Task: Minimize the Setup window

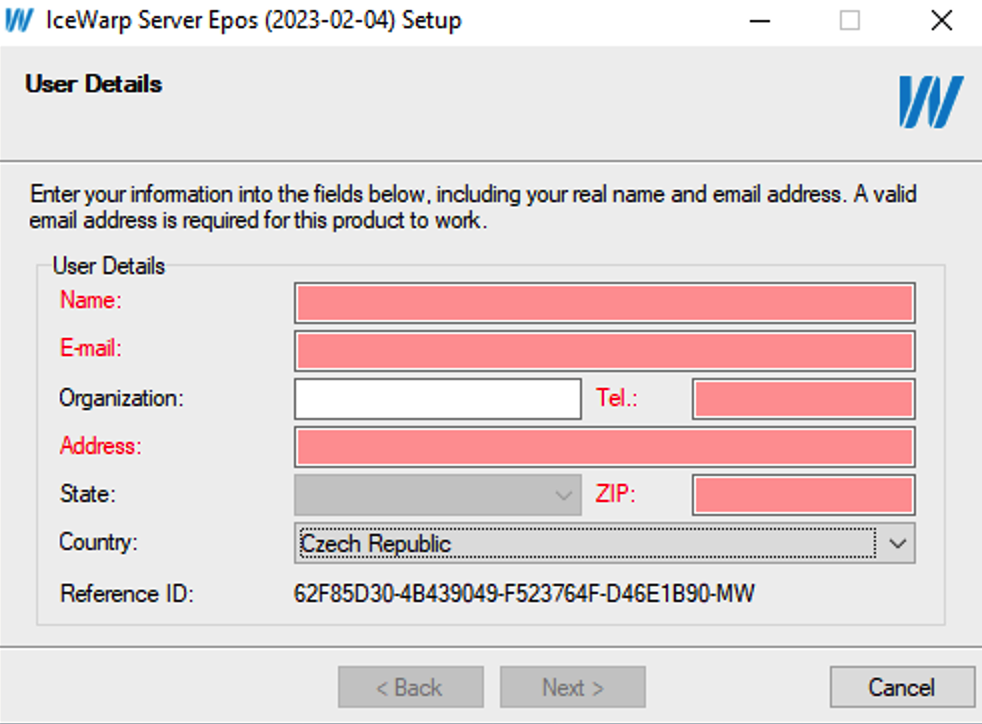Action: click(760, 21)
